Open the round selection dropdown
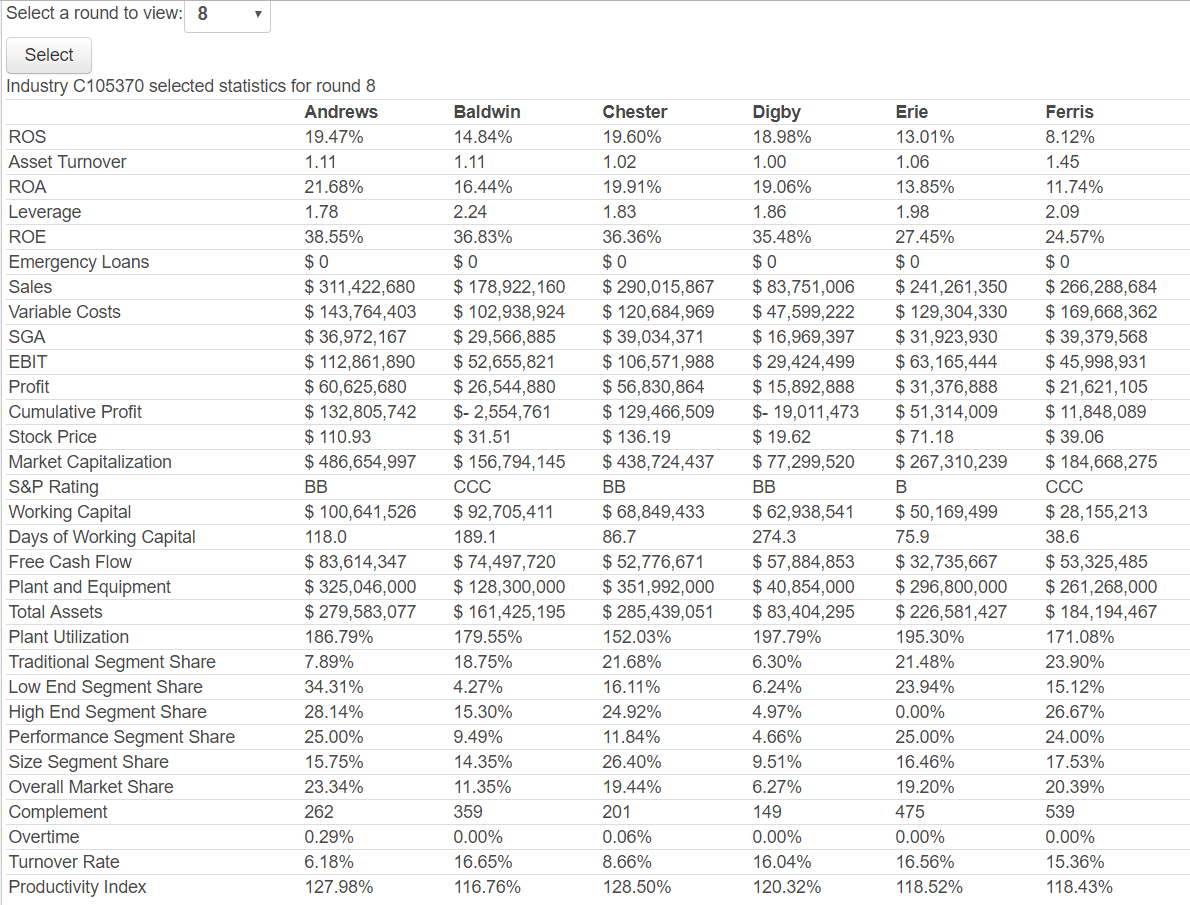Screen dimensions: 1190x905 tap(228, 14)
